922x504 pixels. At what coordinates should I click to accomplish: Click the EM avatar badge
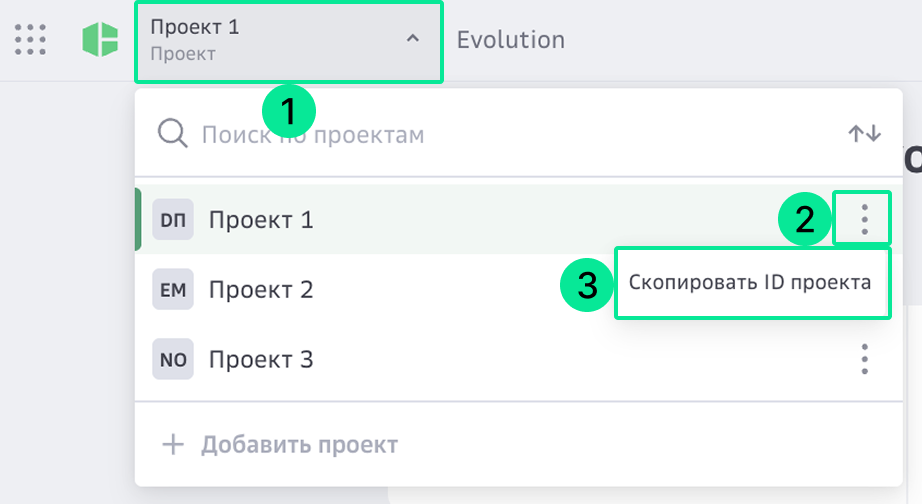pyautogui.click(x=173, y=289)
